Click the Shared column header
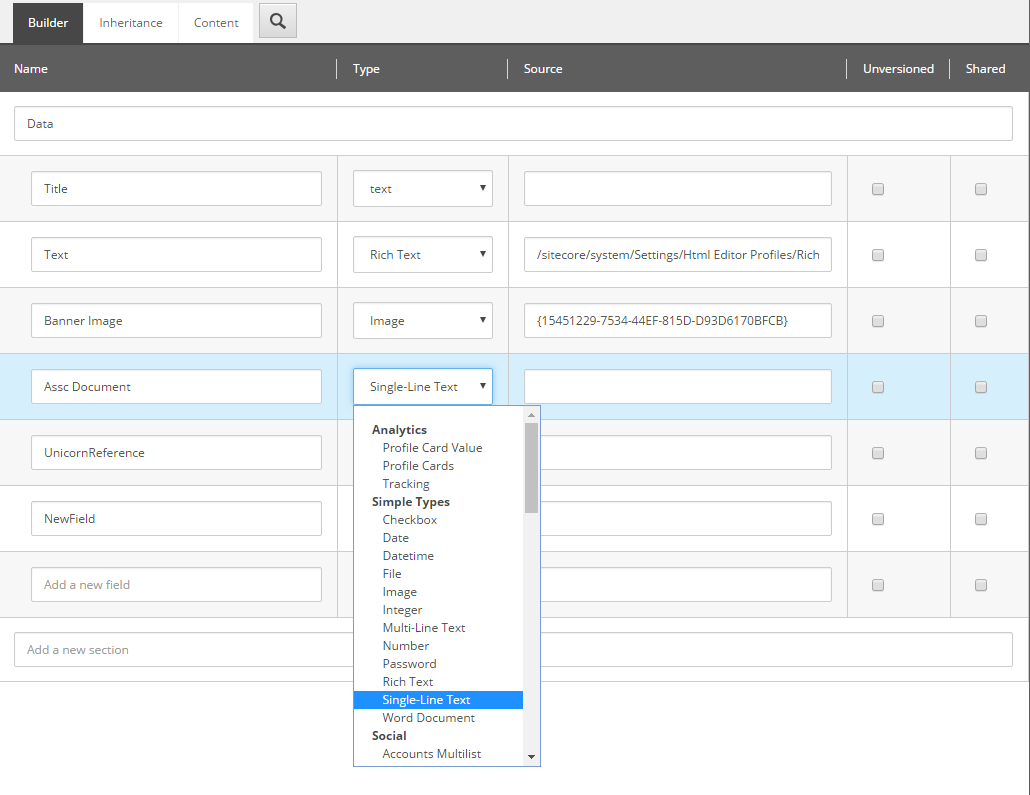The height and width of the screenshot is (795, 1030). tap(985, 69)
